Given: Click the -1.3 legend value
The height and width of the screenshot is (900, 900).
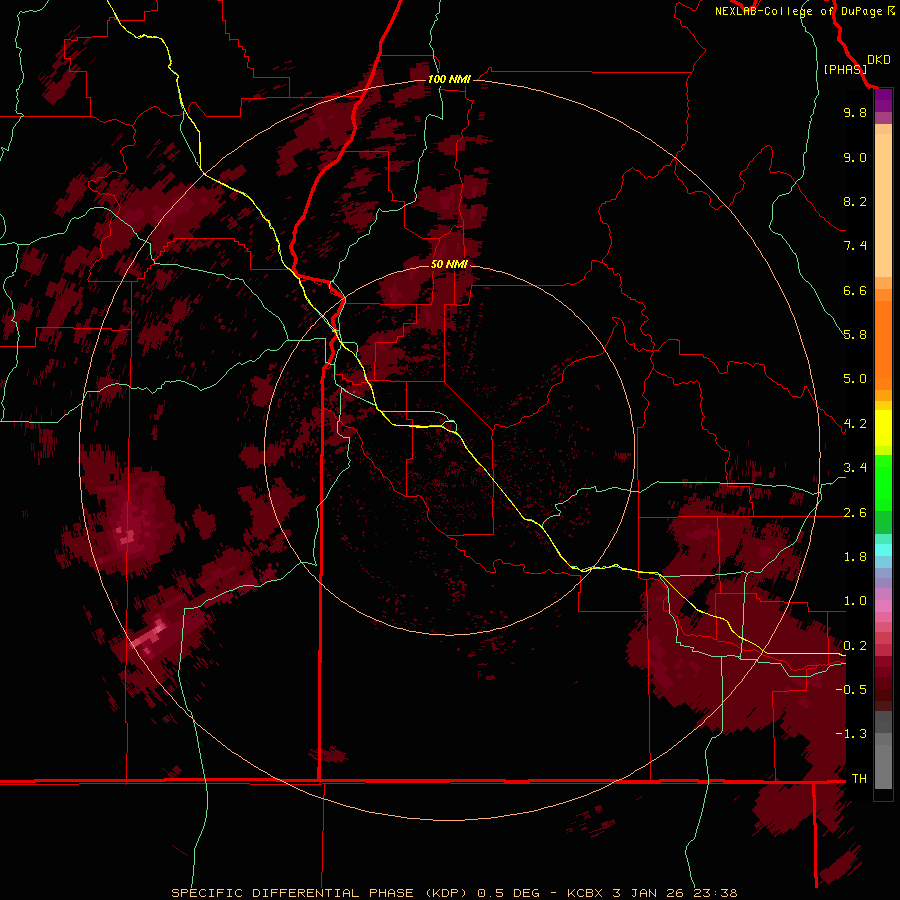Looking at the screenshot, I should pos(851,734).
